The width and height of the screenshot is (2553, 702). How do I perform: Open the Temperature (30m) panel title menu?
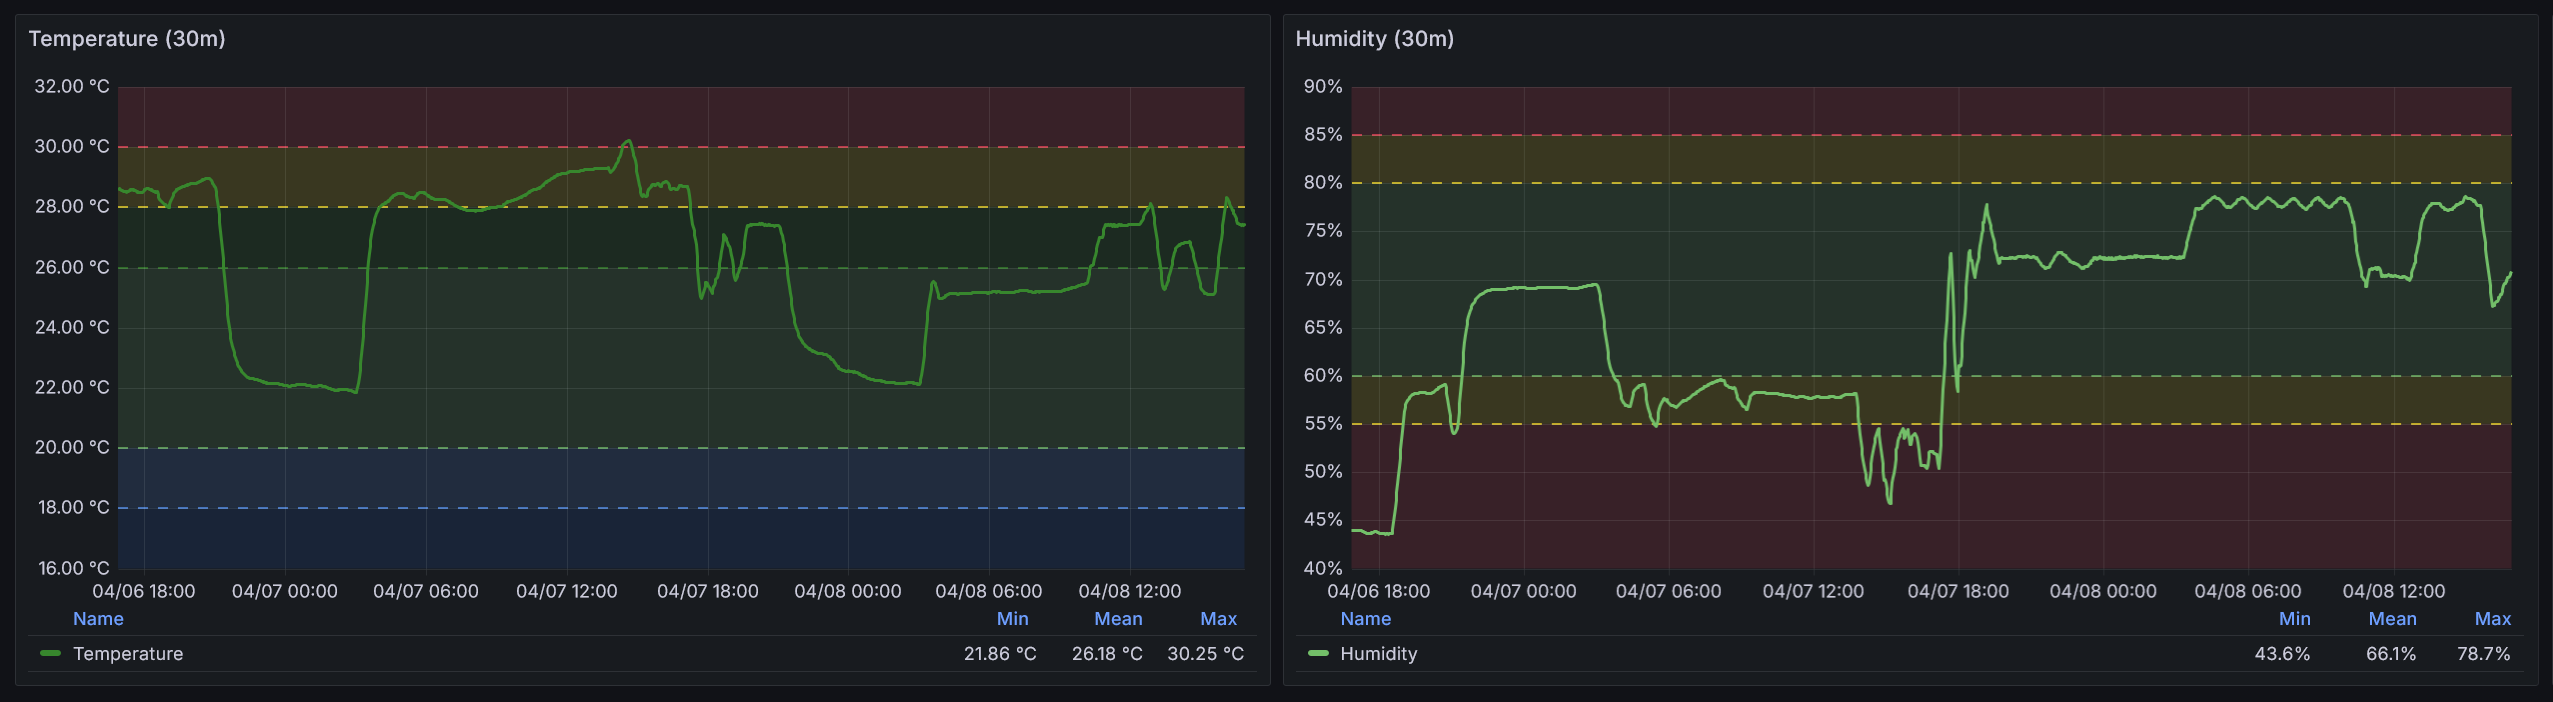tap(127, 39)
